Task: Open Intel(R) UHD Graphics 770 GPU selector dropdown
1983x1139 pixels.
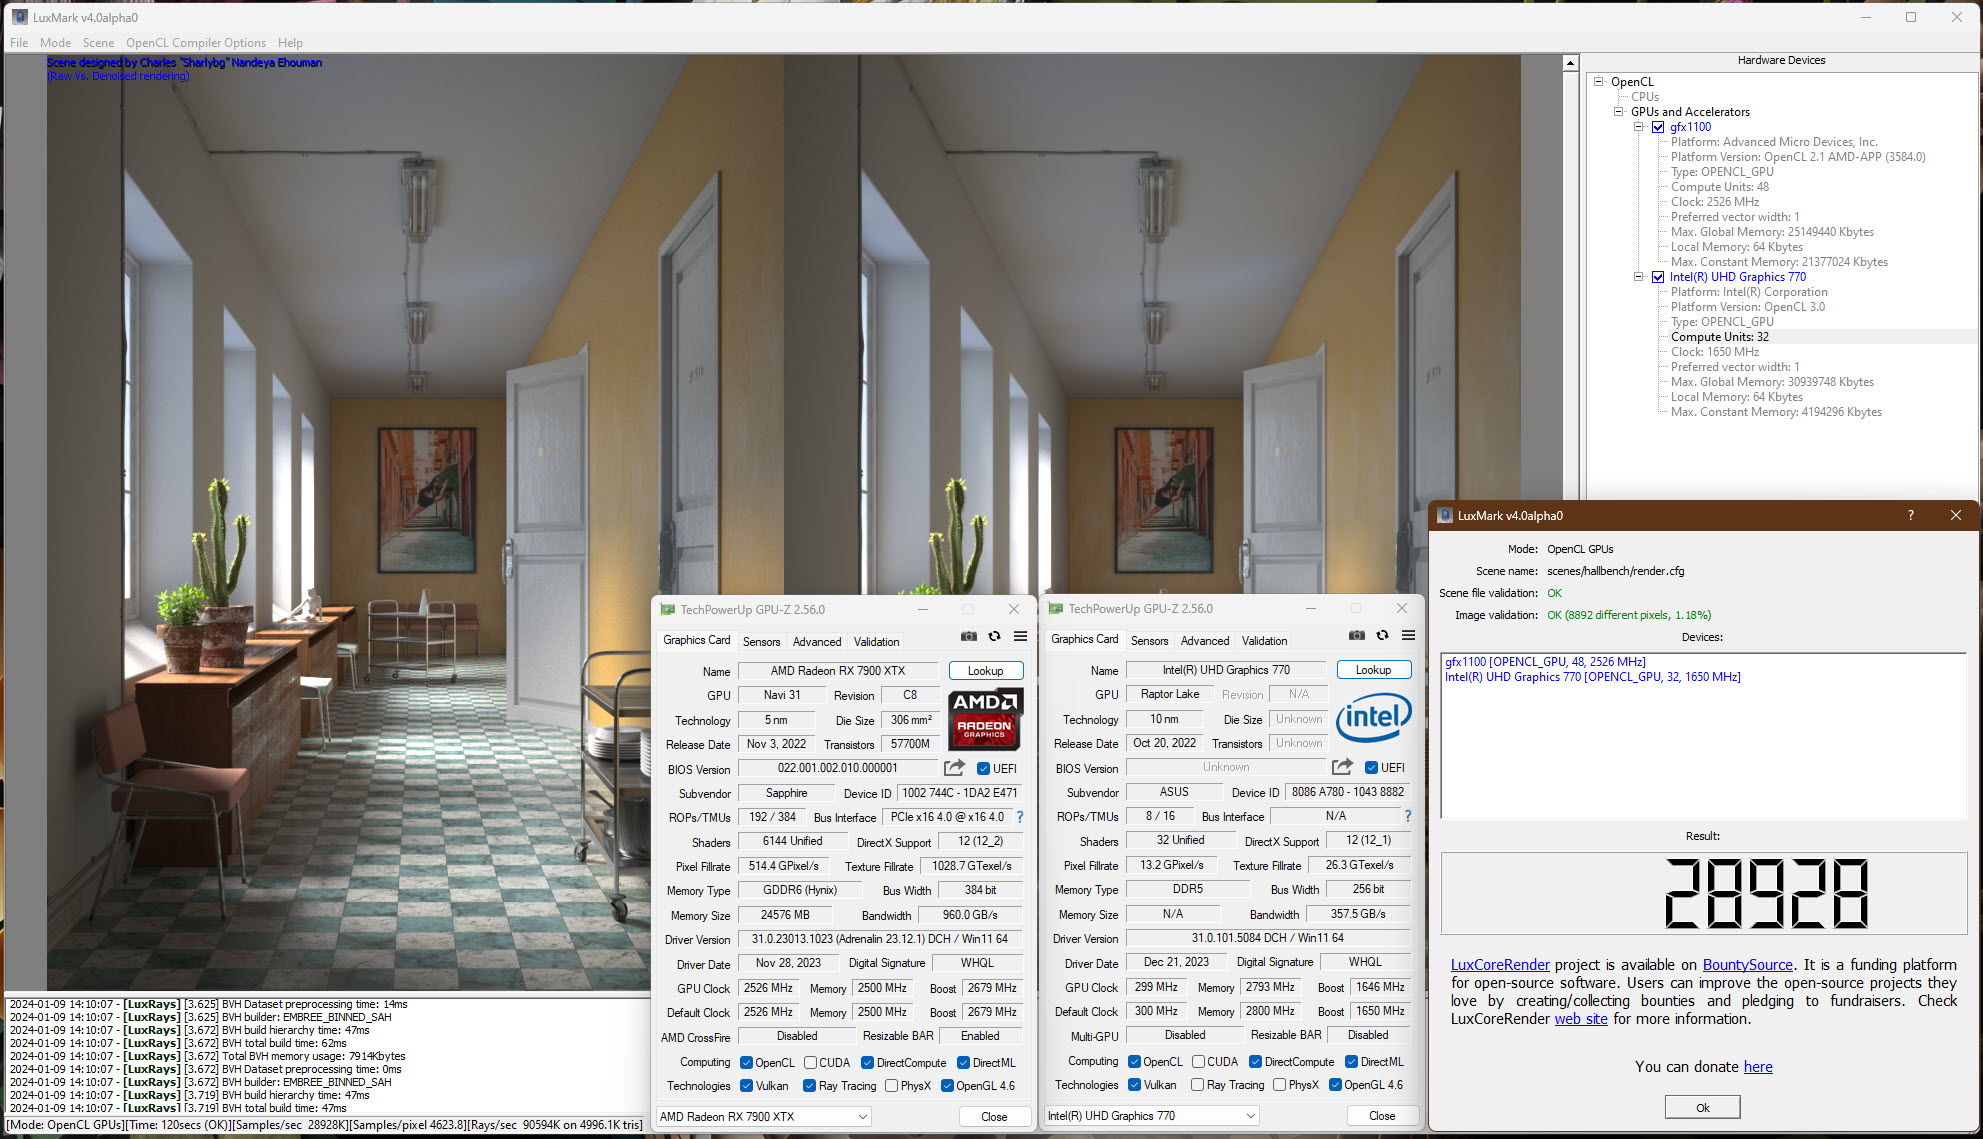Action: 1151,1115
